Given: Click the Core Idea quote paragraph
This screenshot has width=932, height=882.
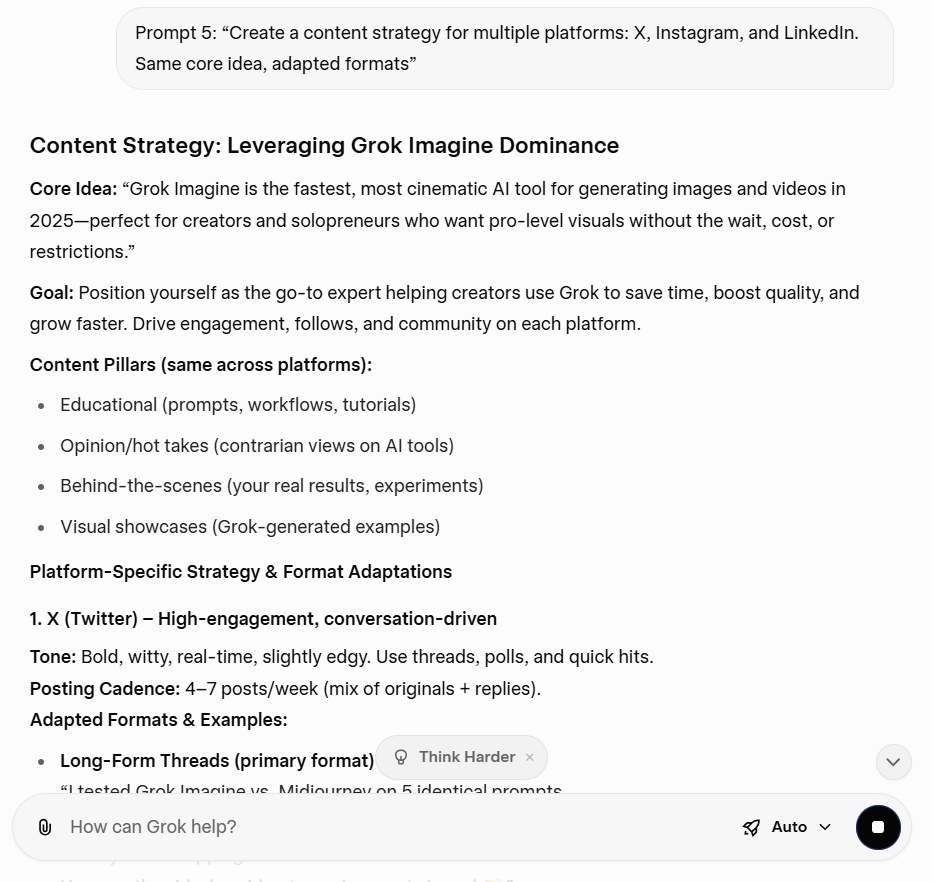Looking at the screenshot, I should click(438, 220).
